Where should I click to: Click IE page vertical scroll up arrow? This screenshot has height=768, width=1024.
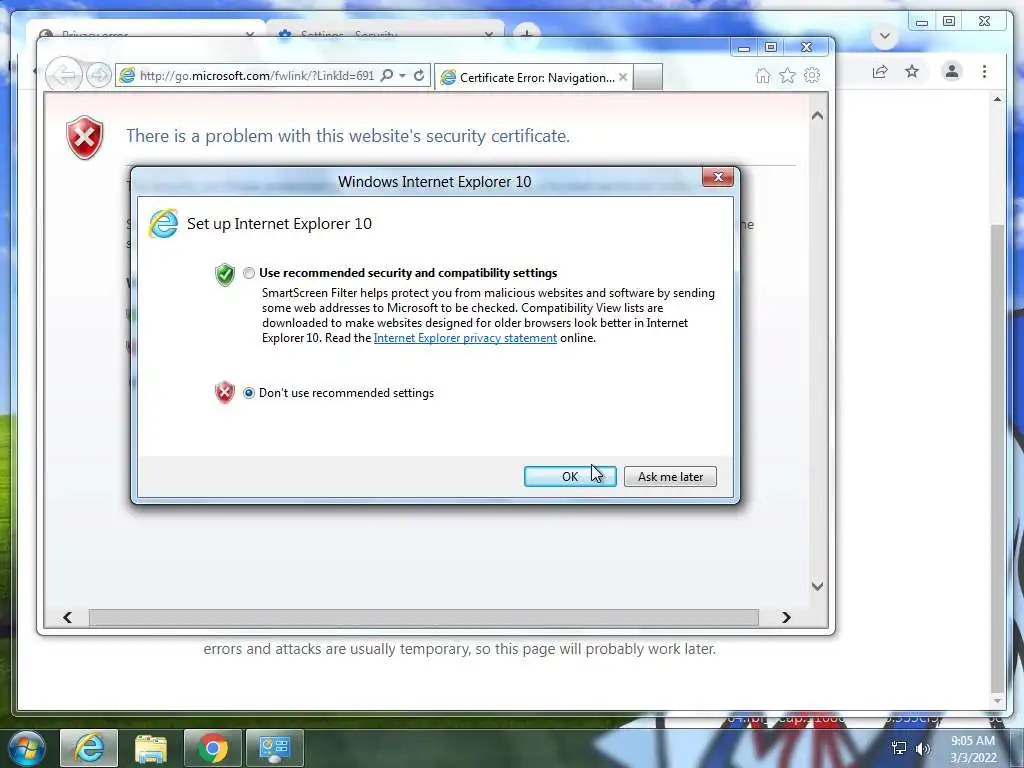click(x=817, y=116)
